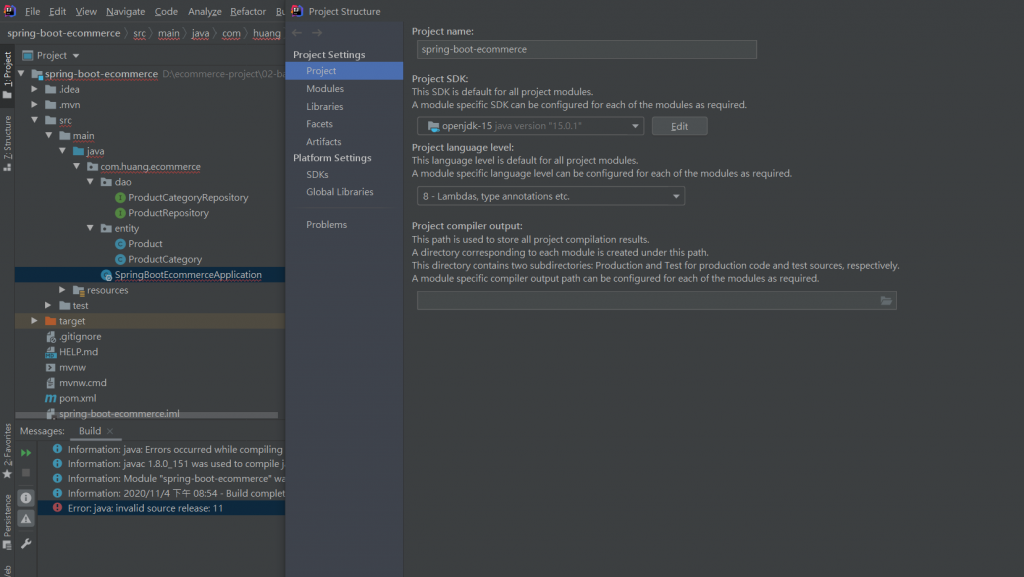Click the rerun build green arrows icon
The image size is (1024, 577).
[25, 452]
